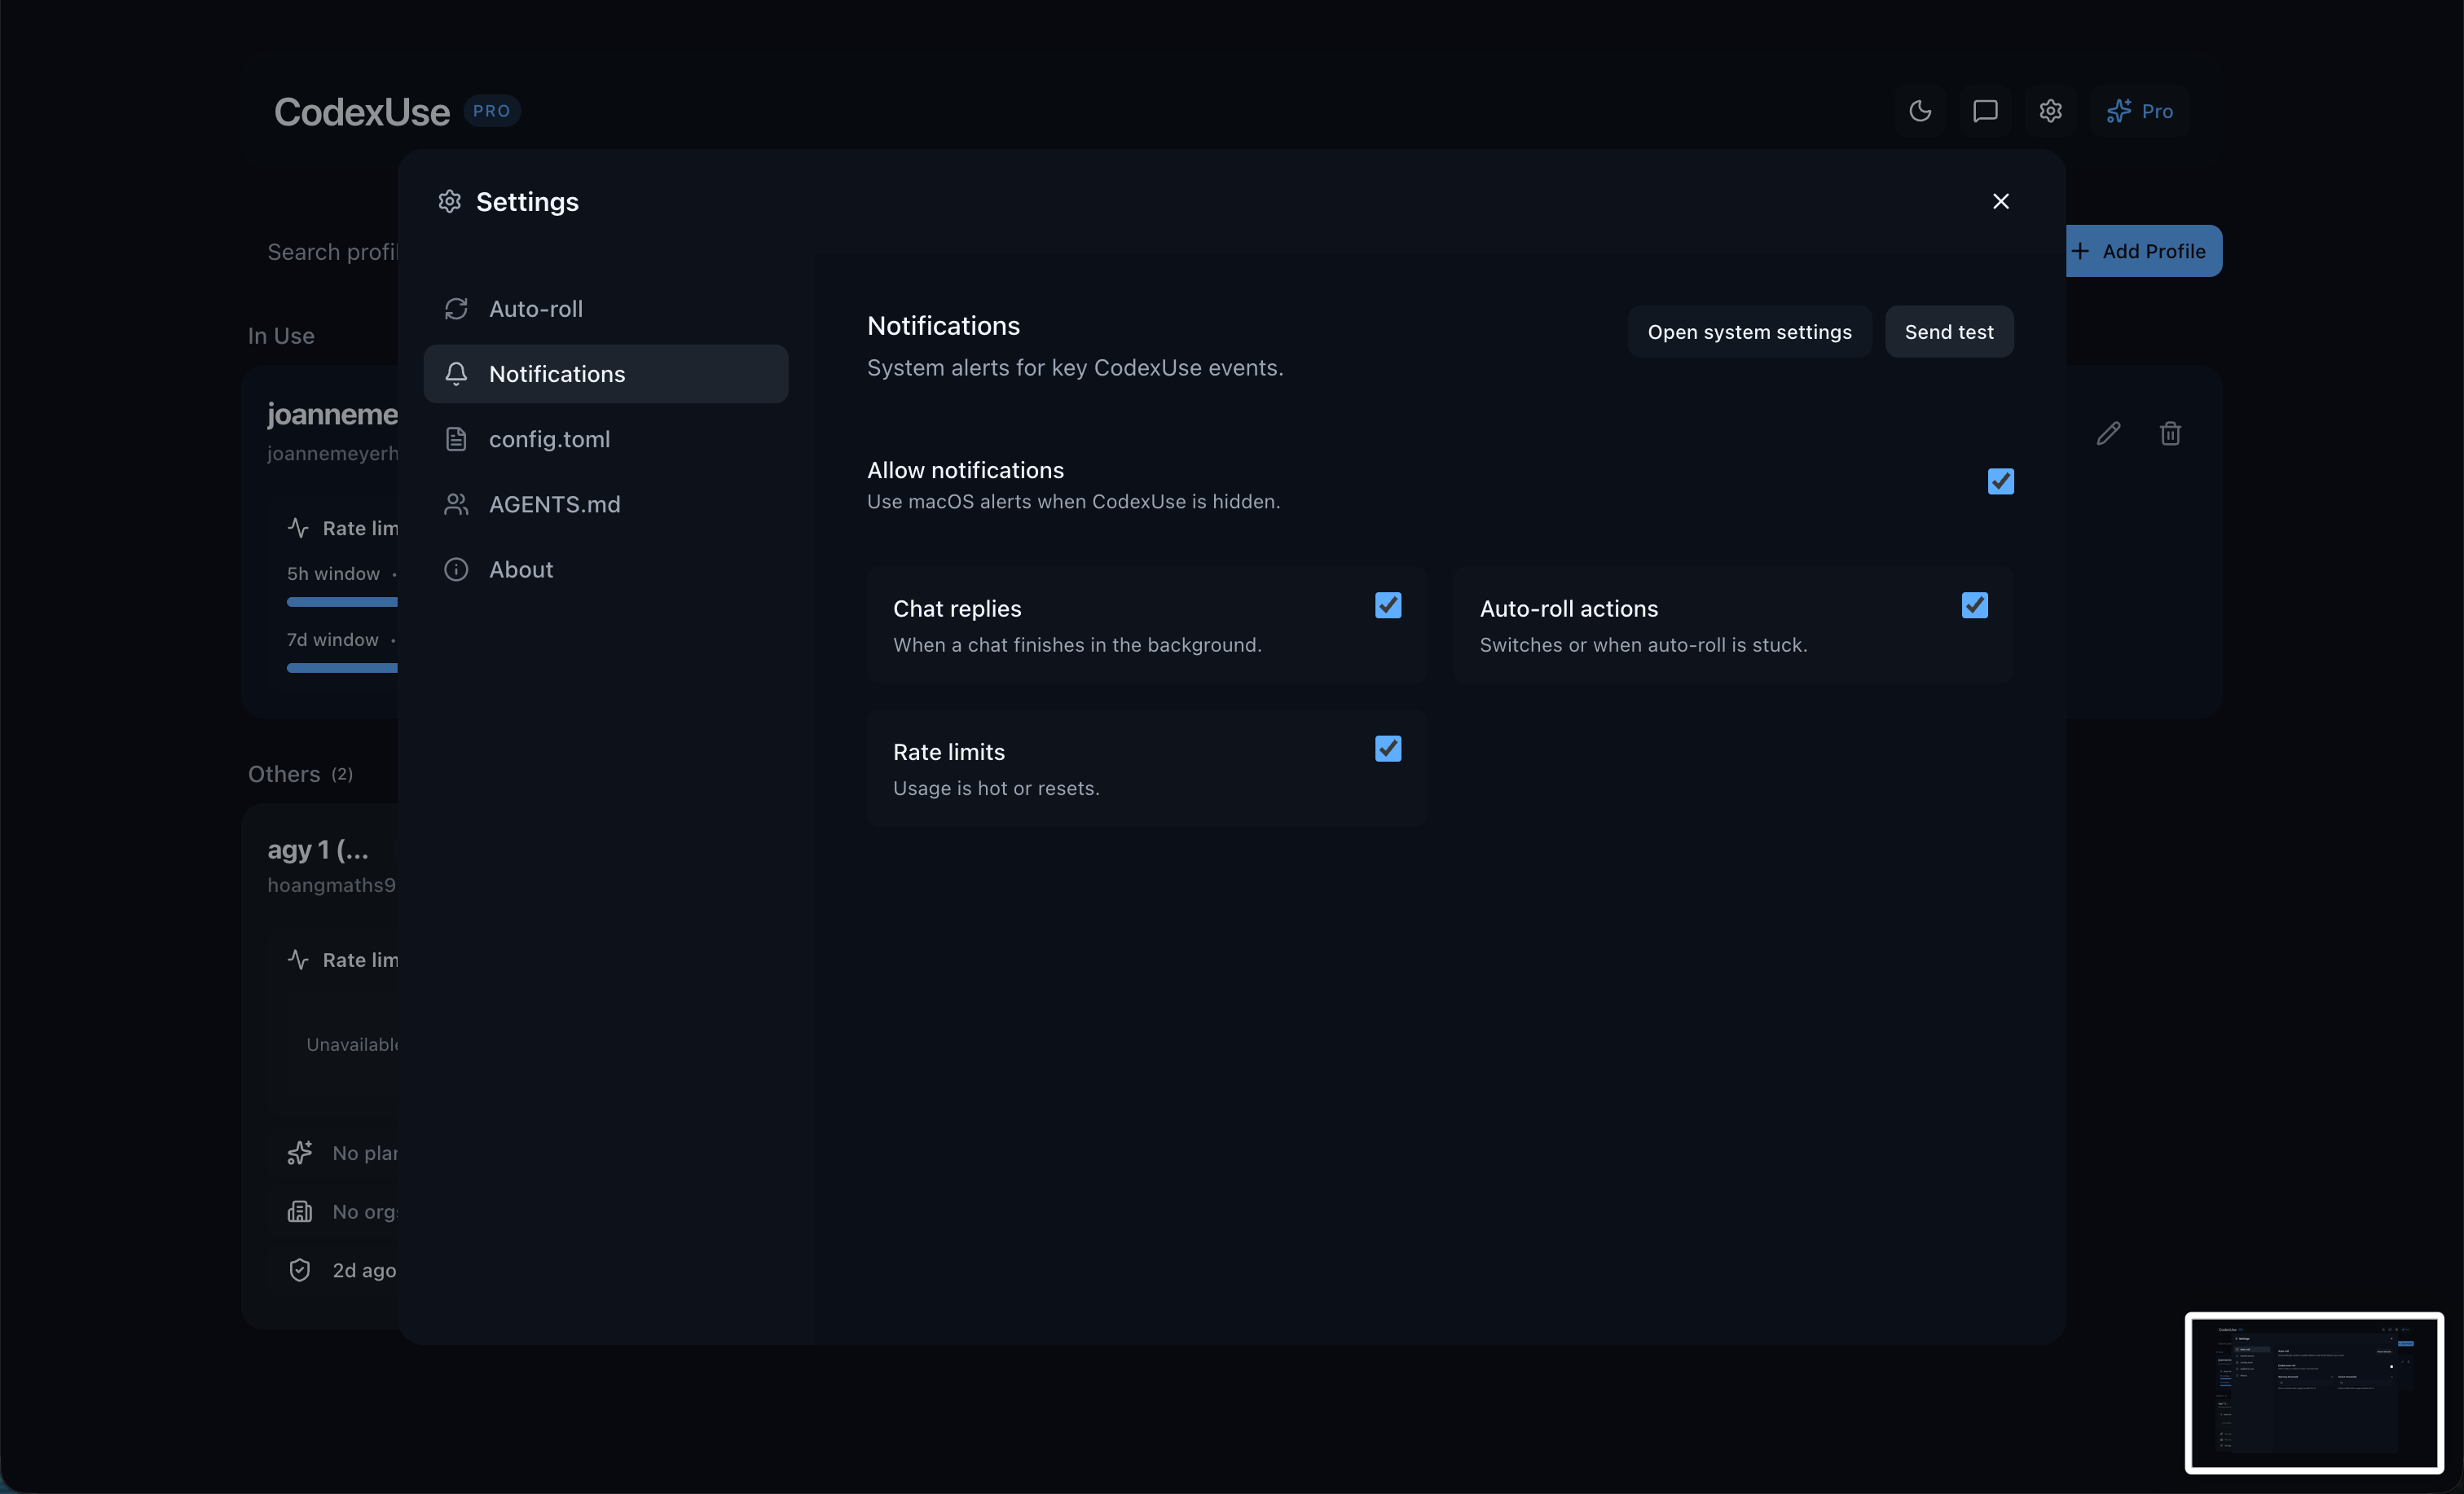Screen dimensions: 2464x1494
Task: Disable the Allow notifications checkbox
Action: [2000, 481]
